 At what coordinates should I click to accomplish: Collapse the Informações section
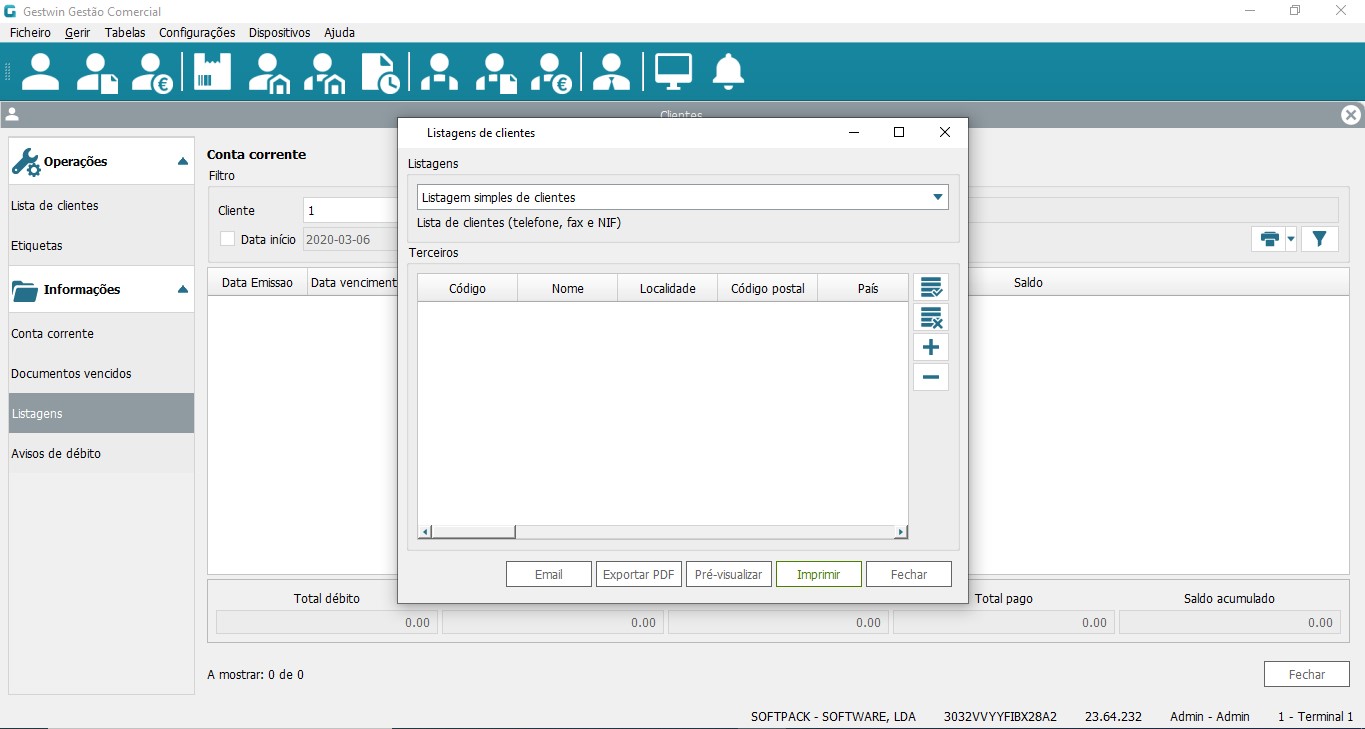tap(182, 290)
